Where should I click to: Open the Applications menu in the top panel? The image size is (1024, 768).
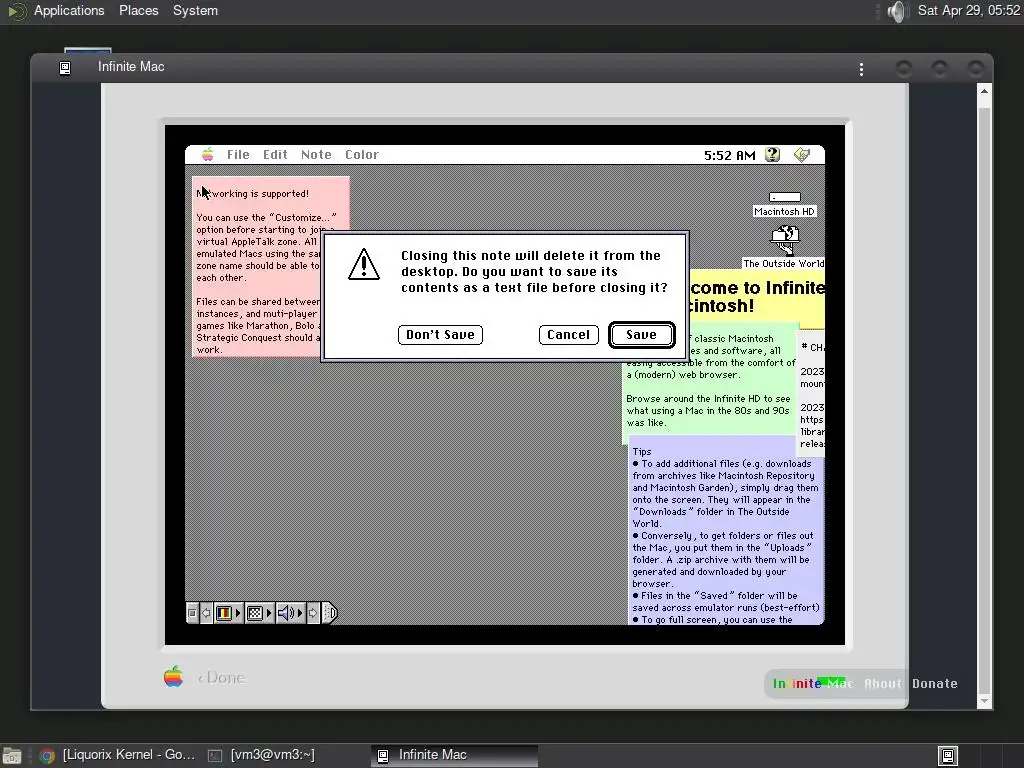(x=69, y=10)
